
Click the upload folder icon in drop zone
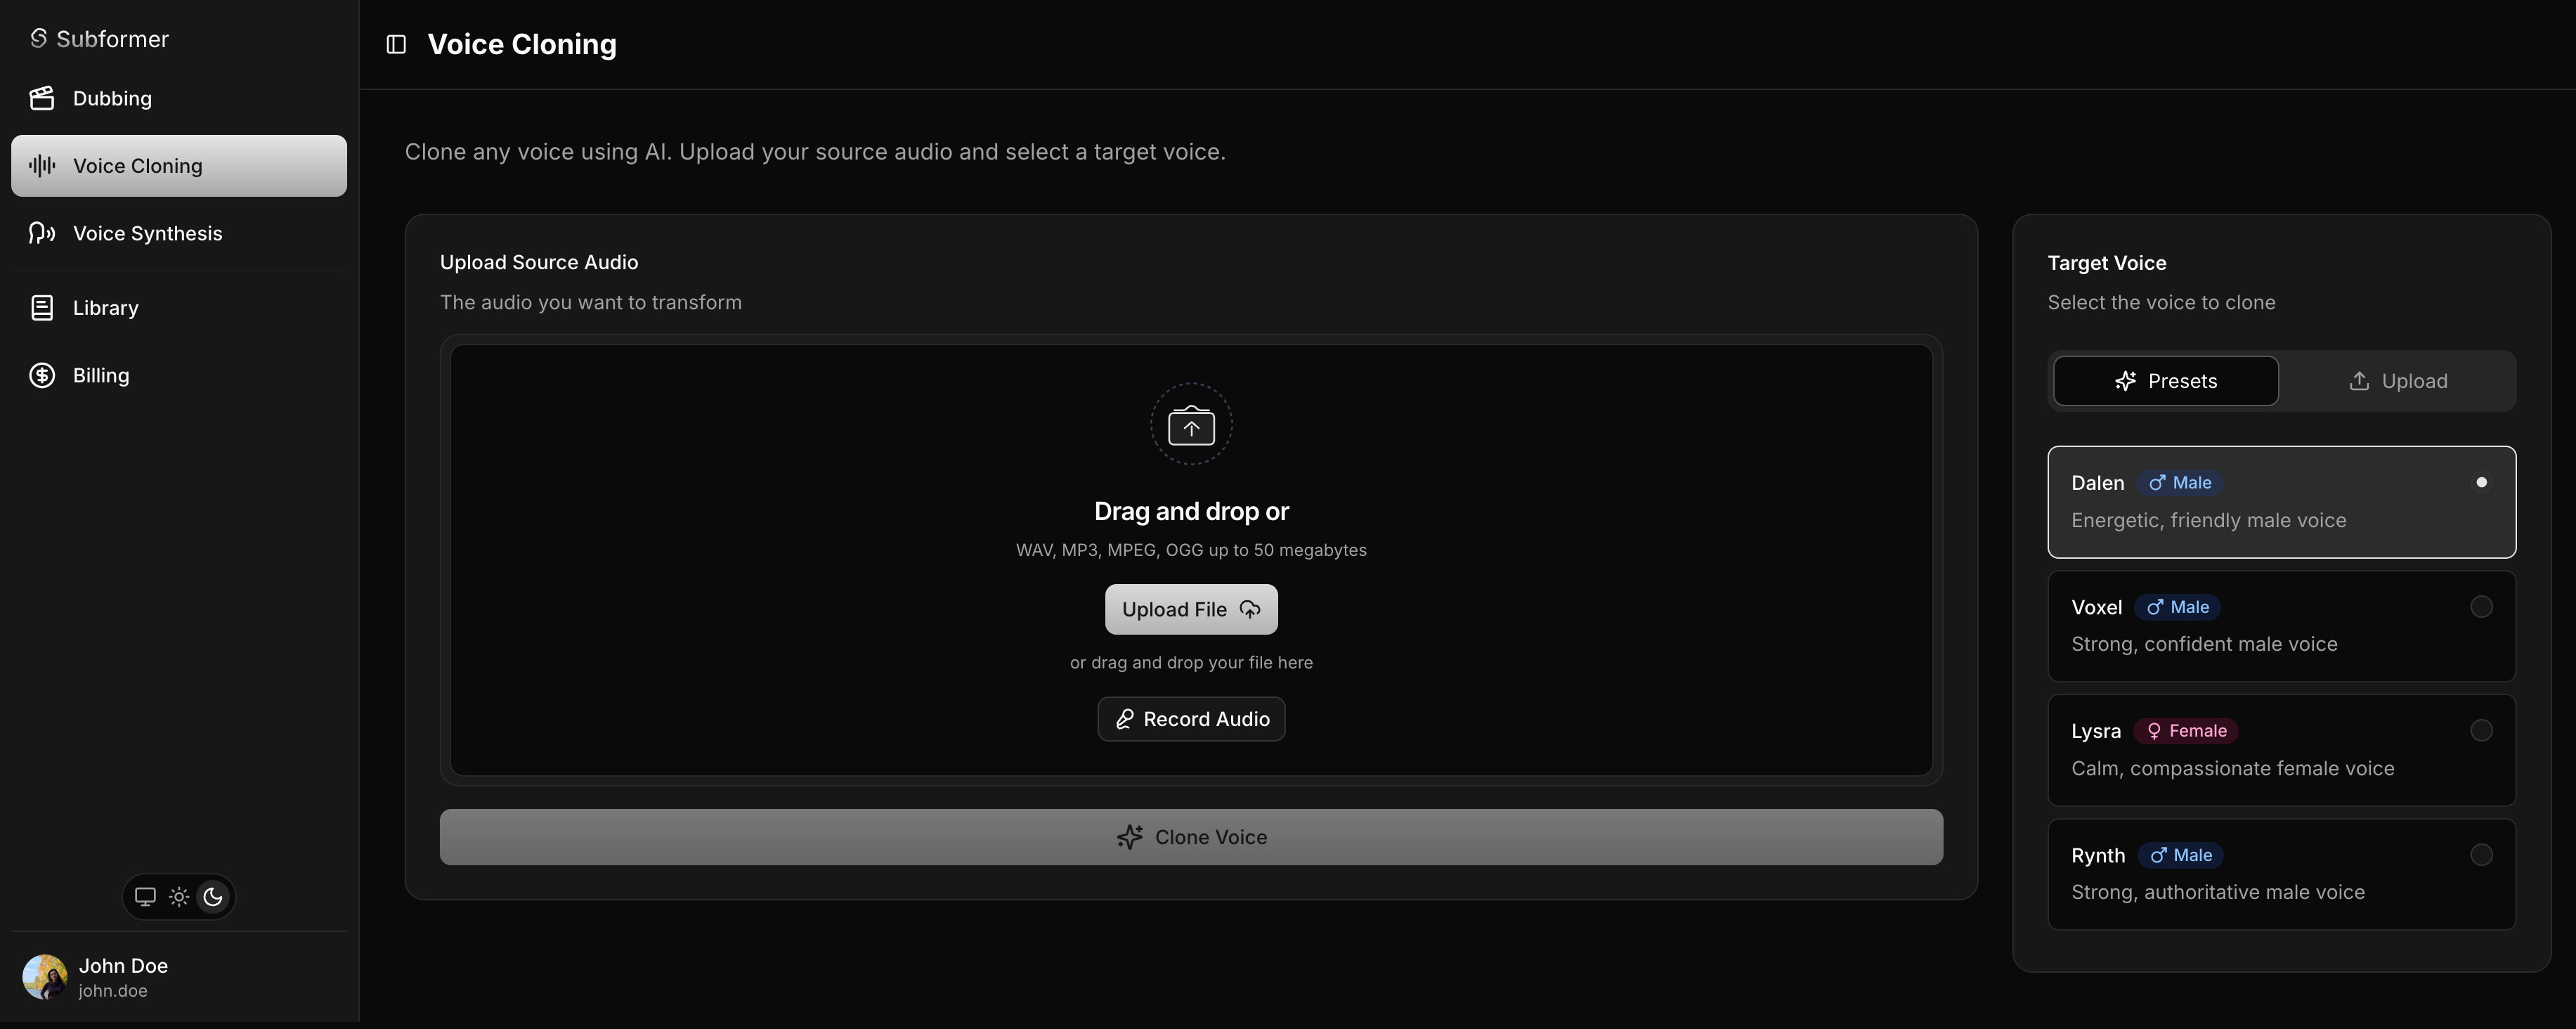pos(1190,424)
